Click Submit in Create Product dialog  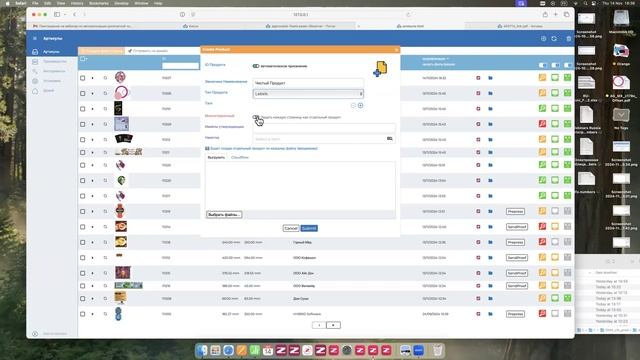coord(309,228)
